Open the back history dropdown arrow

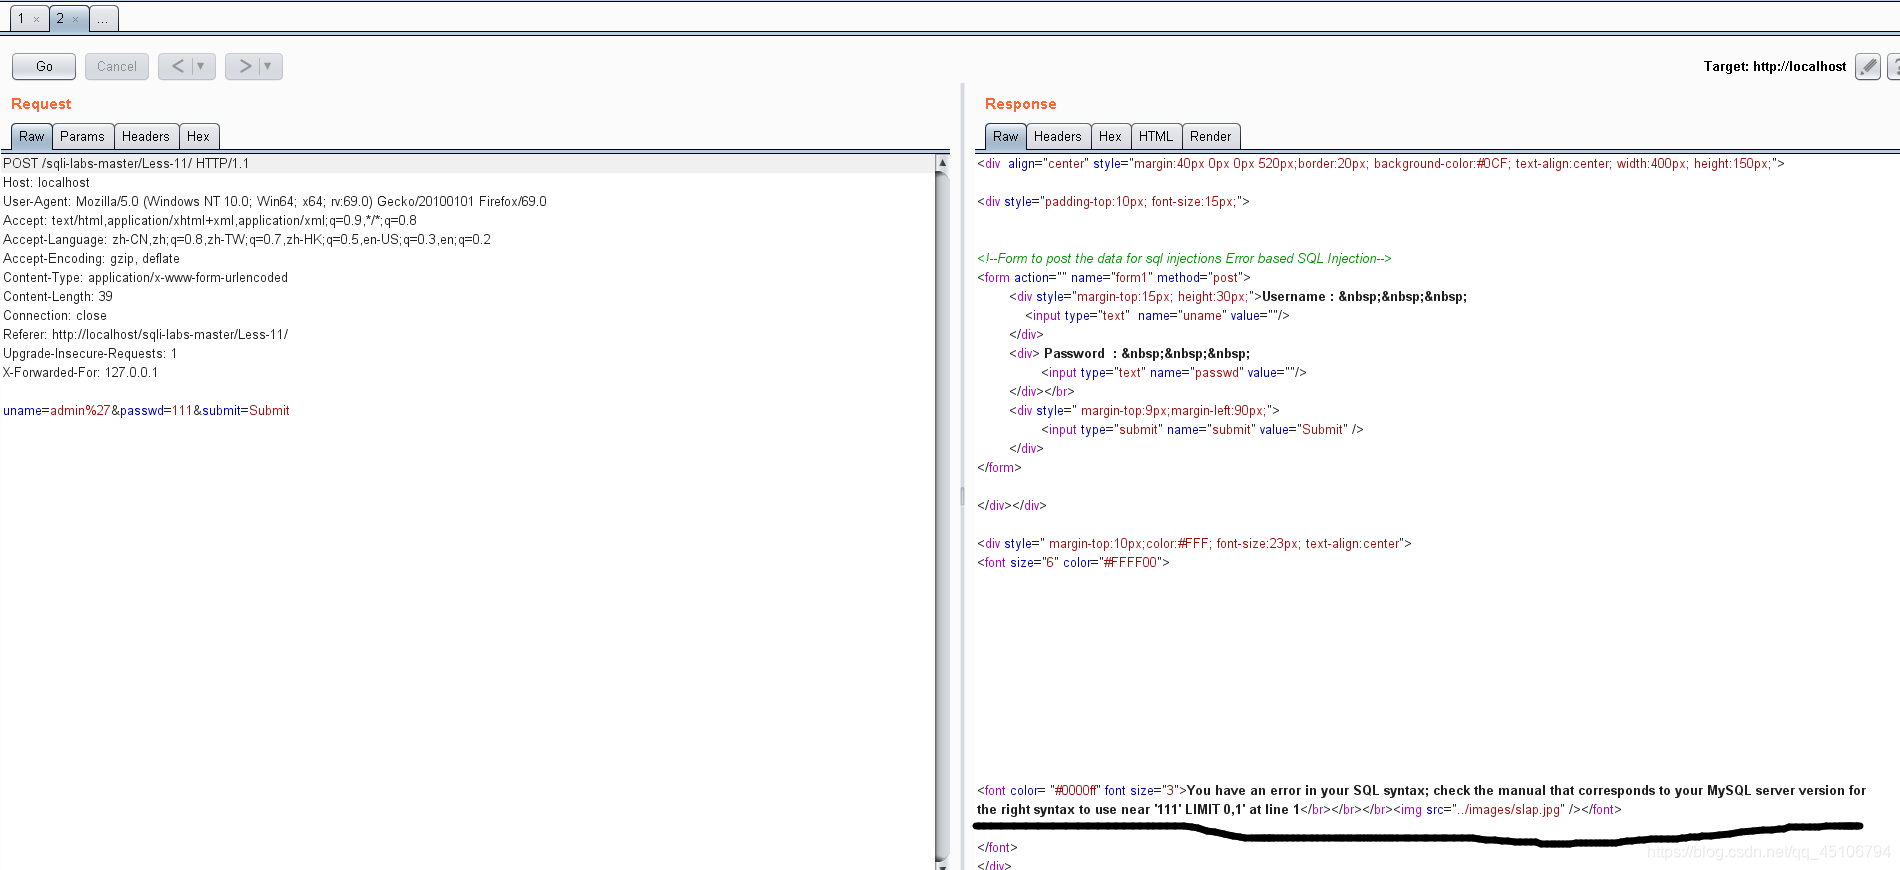(201, 66)
